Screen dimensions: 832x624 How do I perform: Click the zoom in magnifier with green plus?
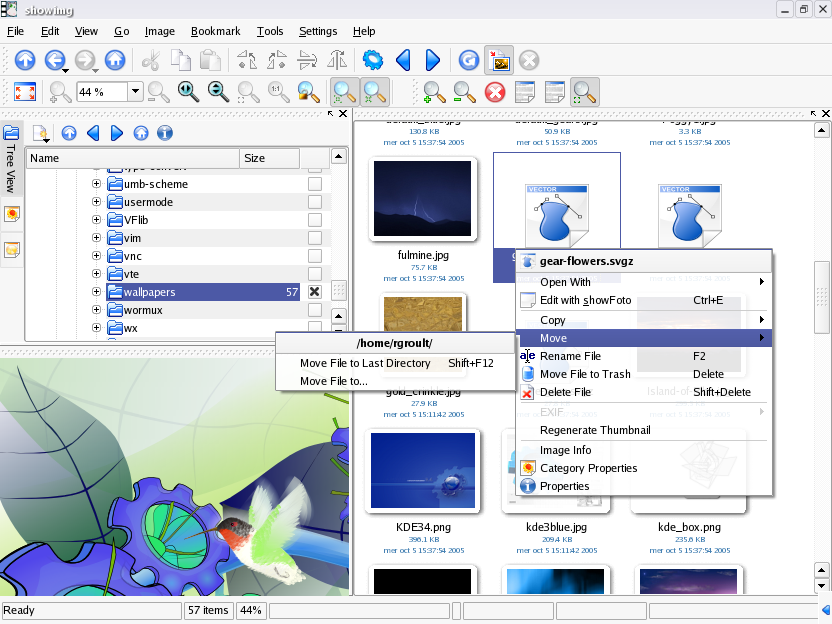(x=435, y=92)
